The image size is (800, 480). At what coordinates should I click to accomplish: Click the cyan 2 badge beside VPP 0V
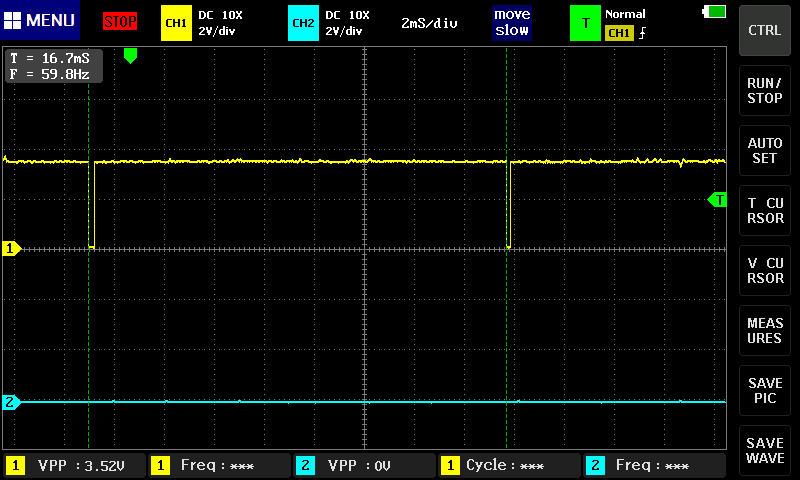(x=305, y=465)
